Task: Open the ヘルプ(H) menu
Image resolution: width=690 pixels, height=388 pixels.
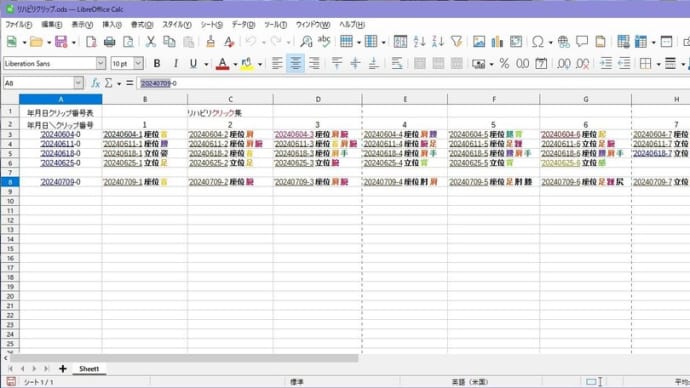Action: [352, 25]
